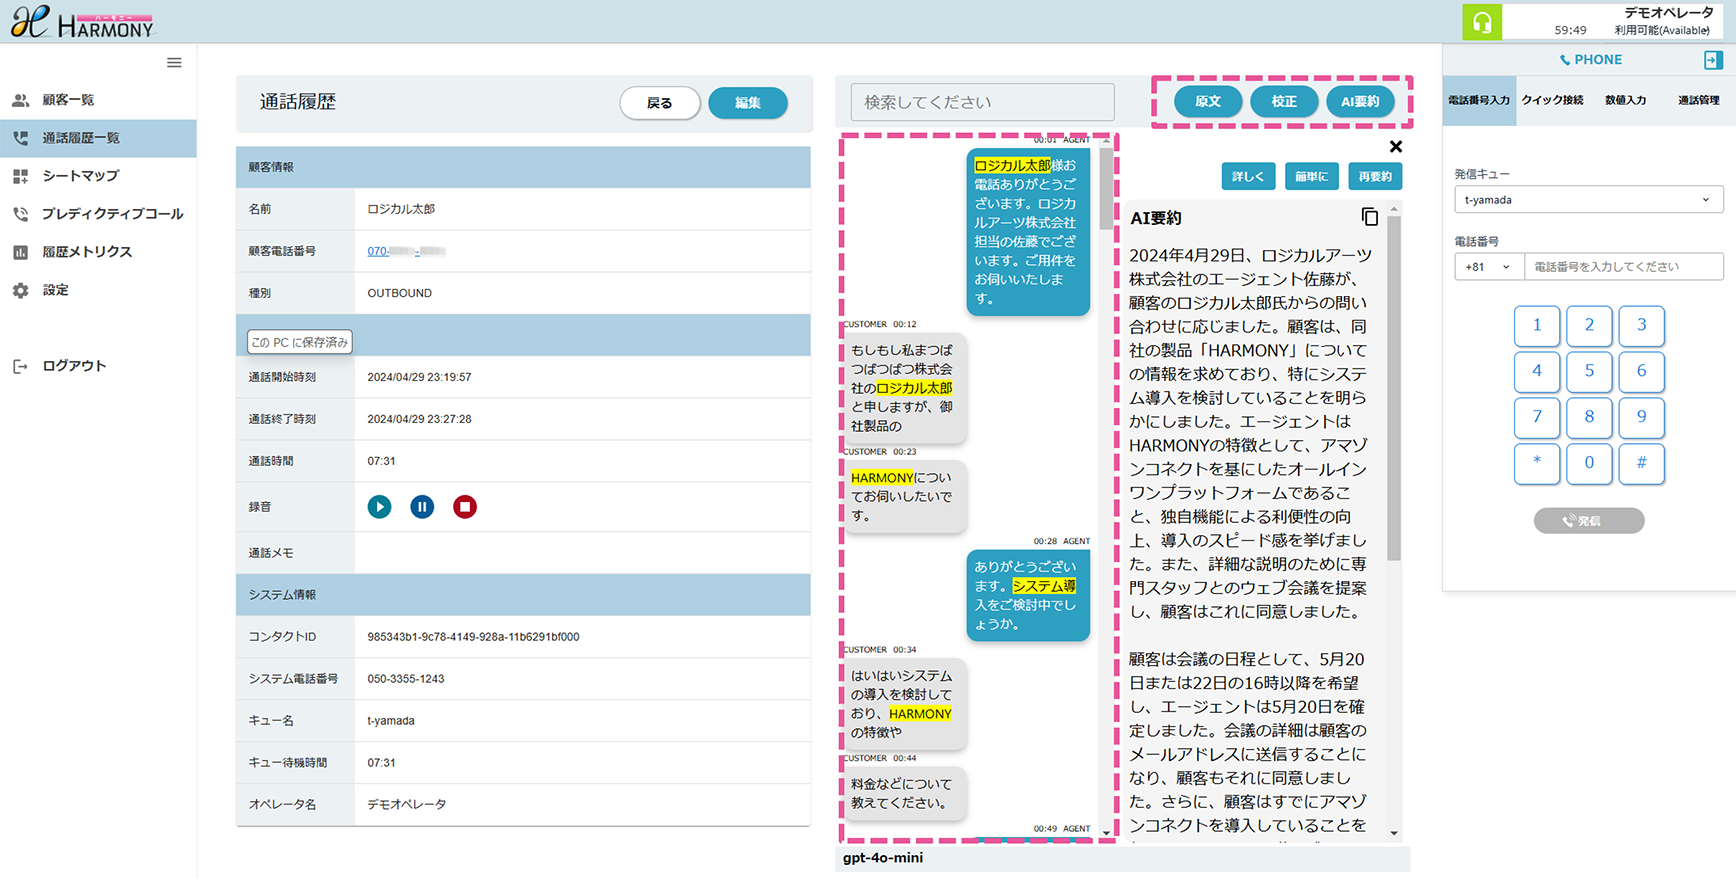Click the phone panel logout arrow icon

1712,60
